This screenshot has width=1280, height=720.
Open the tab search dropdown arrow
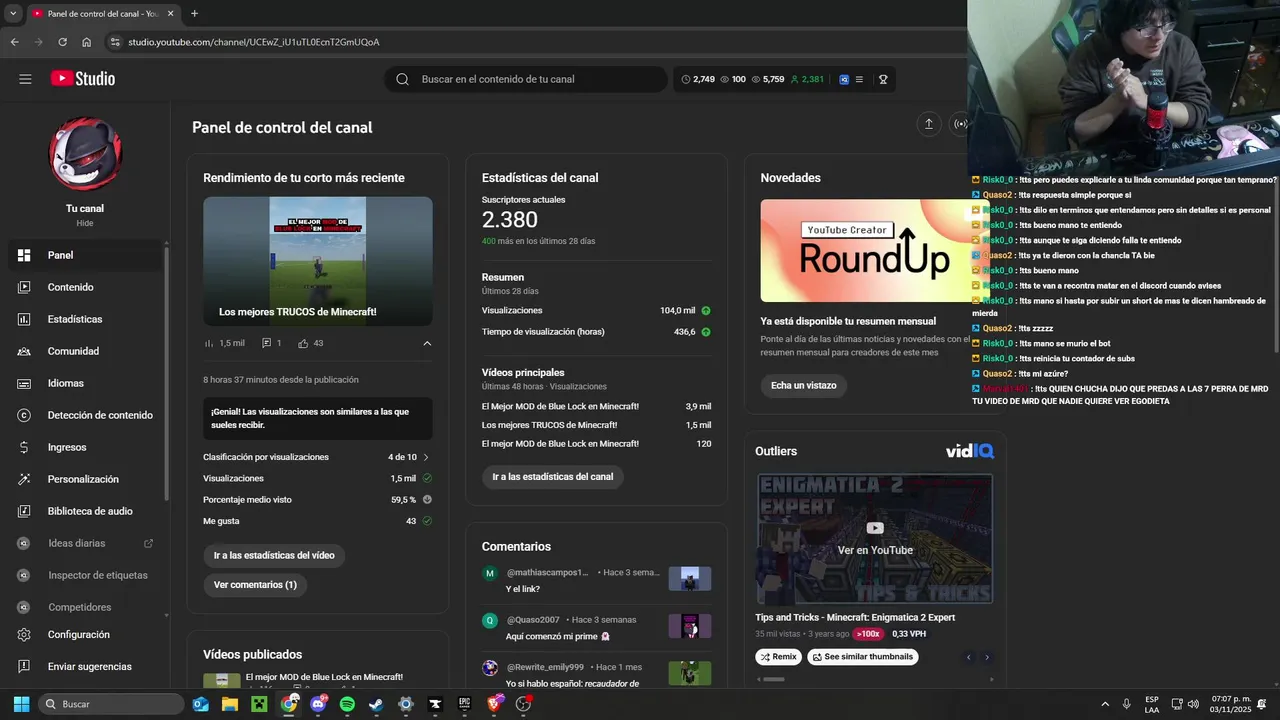pyautogui.click(x=12, y=14)
